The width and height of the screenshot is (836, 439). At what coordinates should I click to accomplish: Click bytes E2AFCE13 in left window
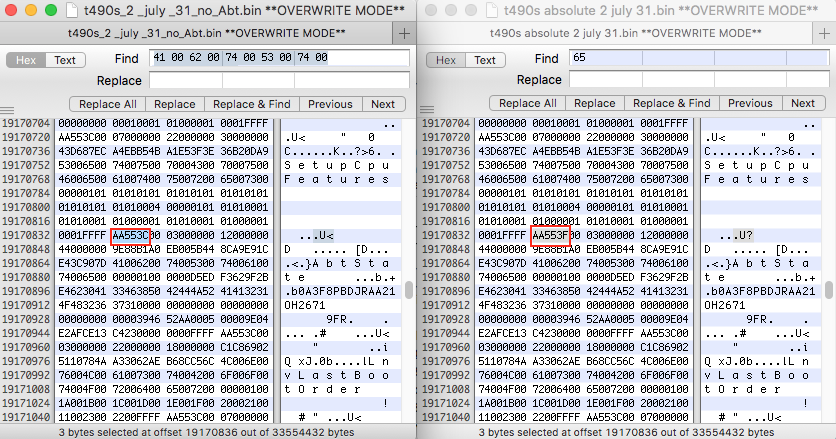(83, 333)
